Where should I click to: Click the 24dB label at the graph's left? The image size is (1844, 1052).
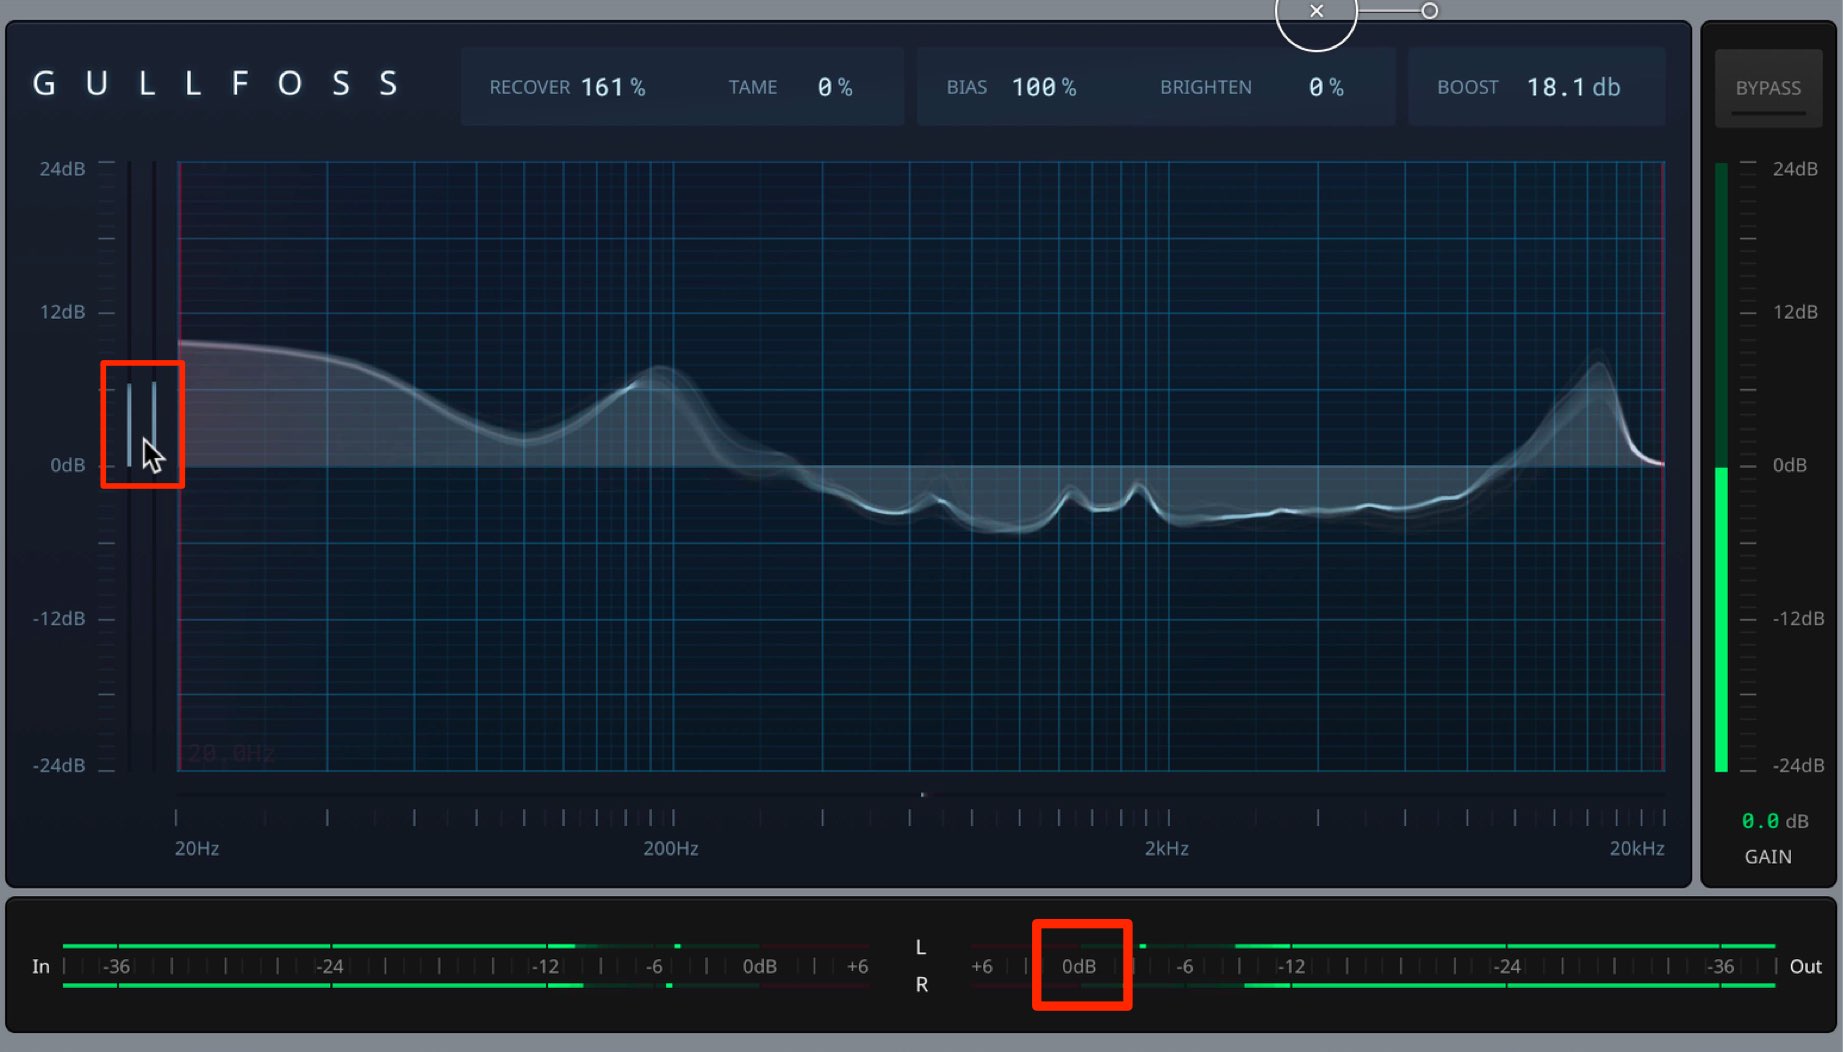pos(62,169)
